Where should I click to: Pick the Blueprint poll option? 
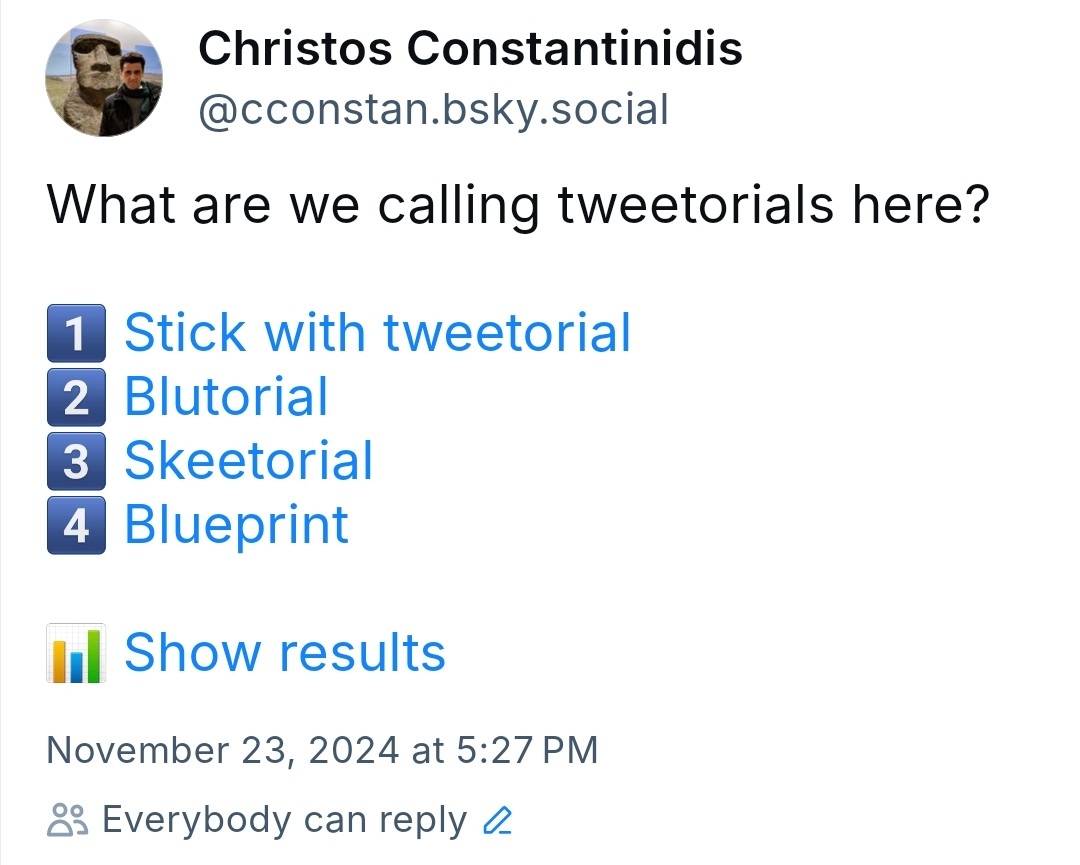236,525
